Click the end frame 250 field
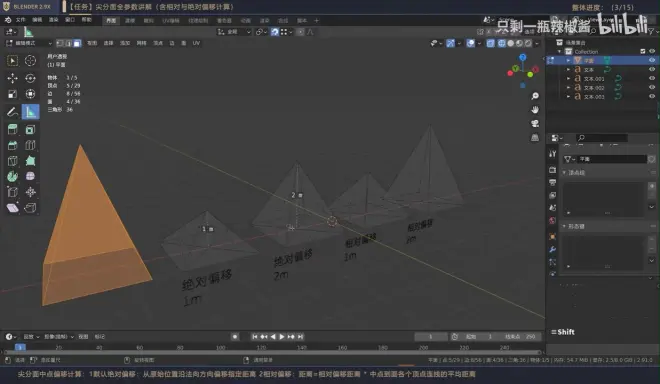 (520, 336)
